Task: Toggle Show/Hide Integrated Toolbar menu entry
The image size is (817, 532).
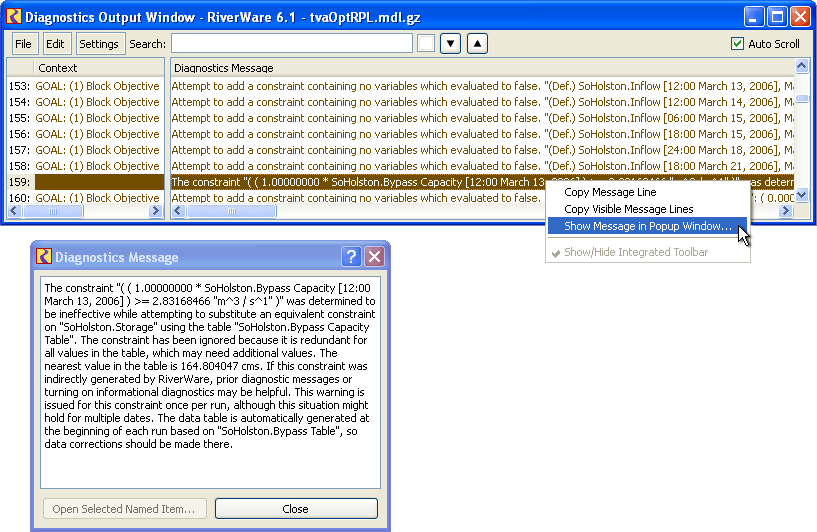Action: (x=647, y=252)
